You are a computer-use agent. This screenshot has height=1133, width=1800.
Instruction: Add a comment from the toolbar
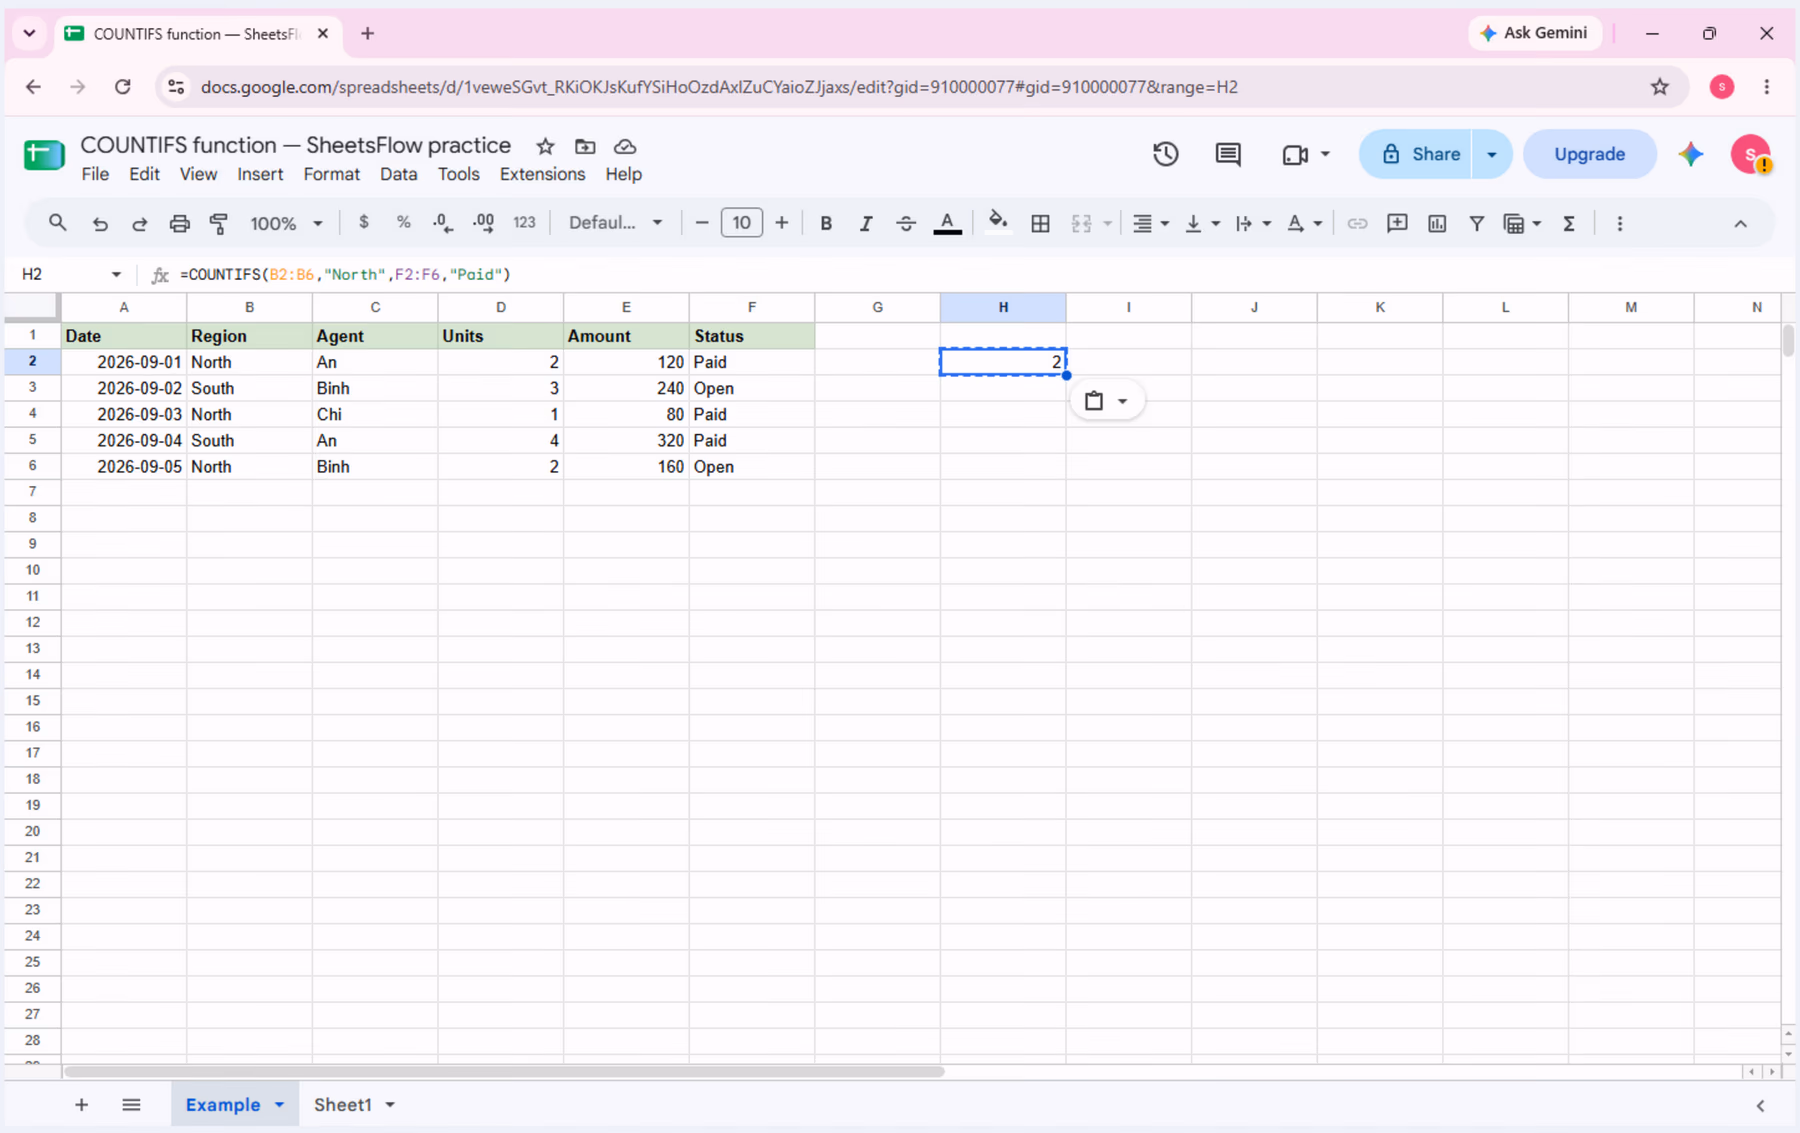(x=1397, y=224)
